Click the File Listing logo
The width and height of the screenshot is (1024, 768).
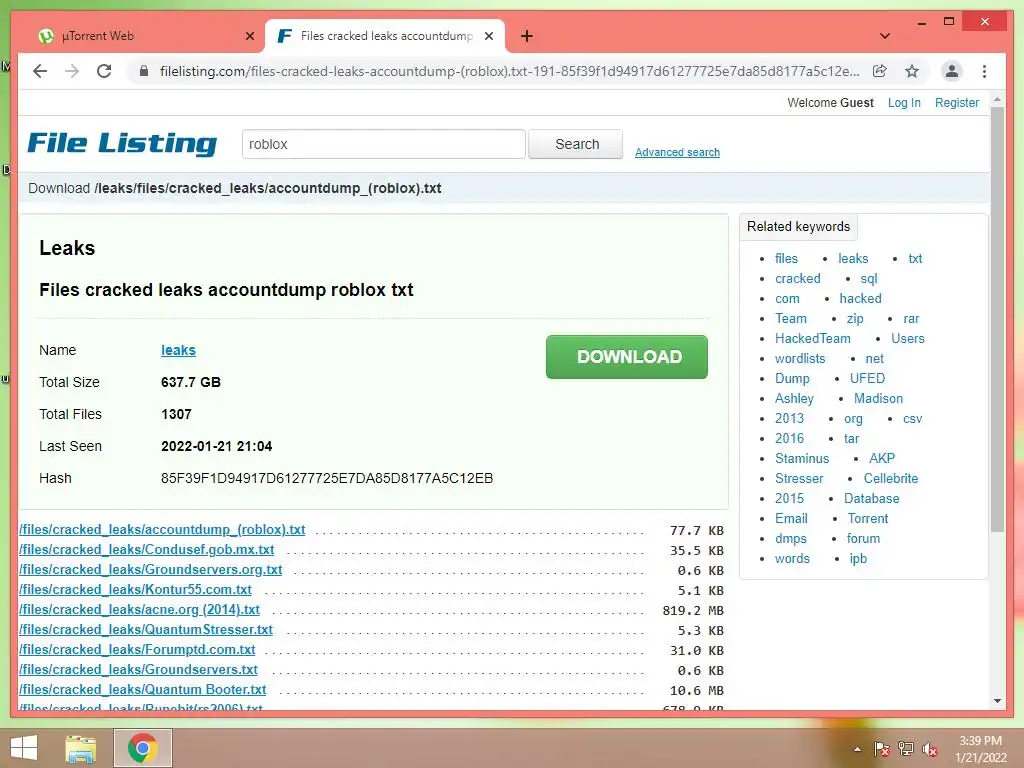(x=121, y=143)
